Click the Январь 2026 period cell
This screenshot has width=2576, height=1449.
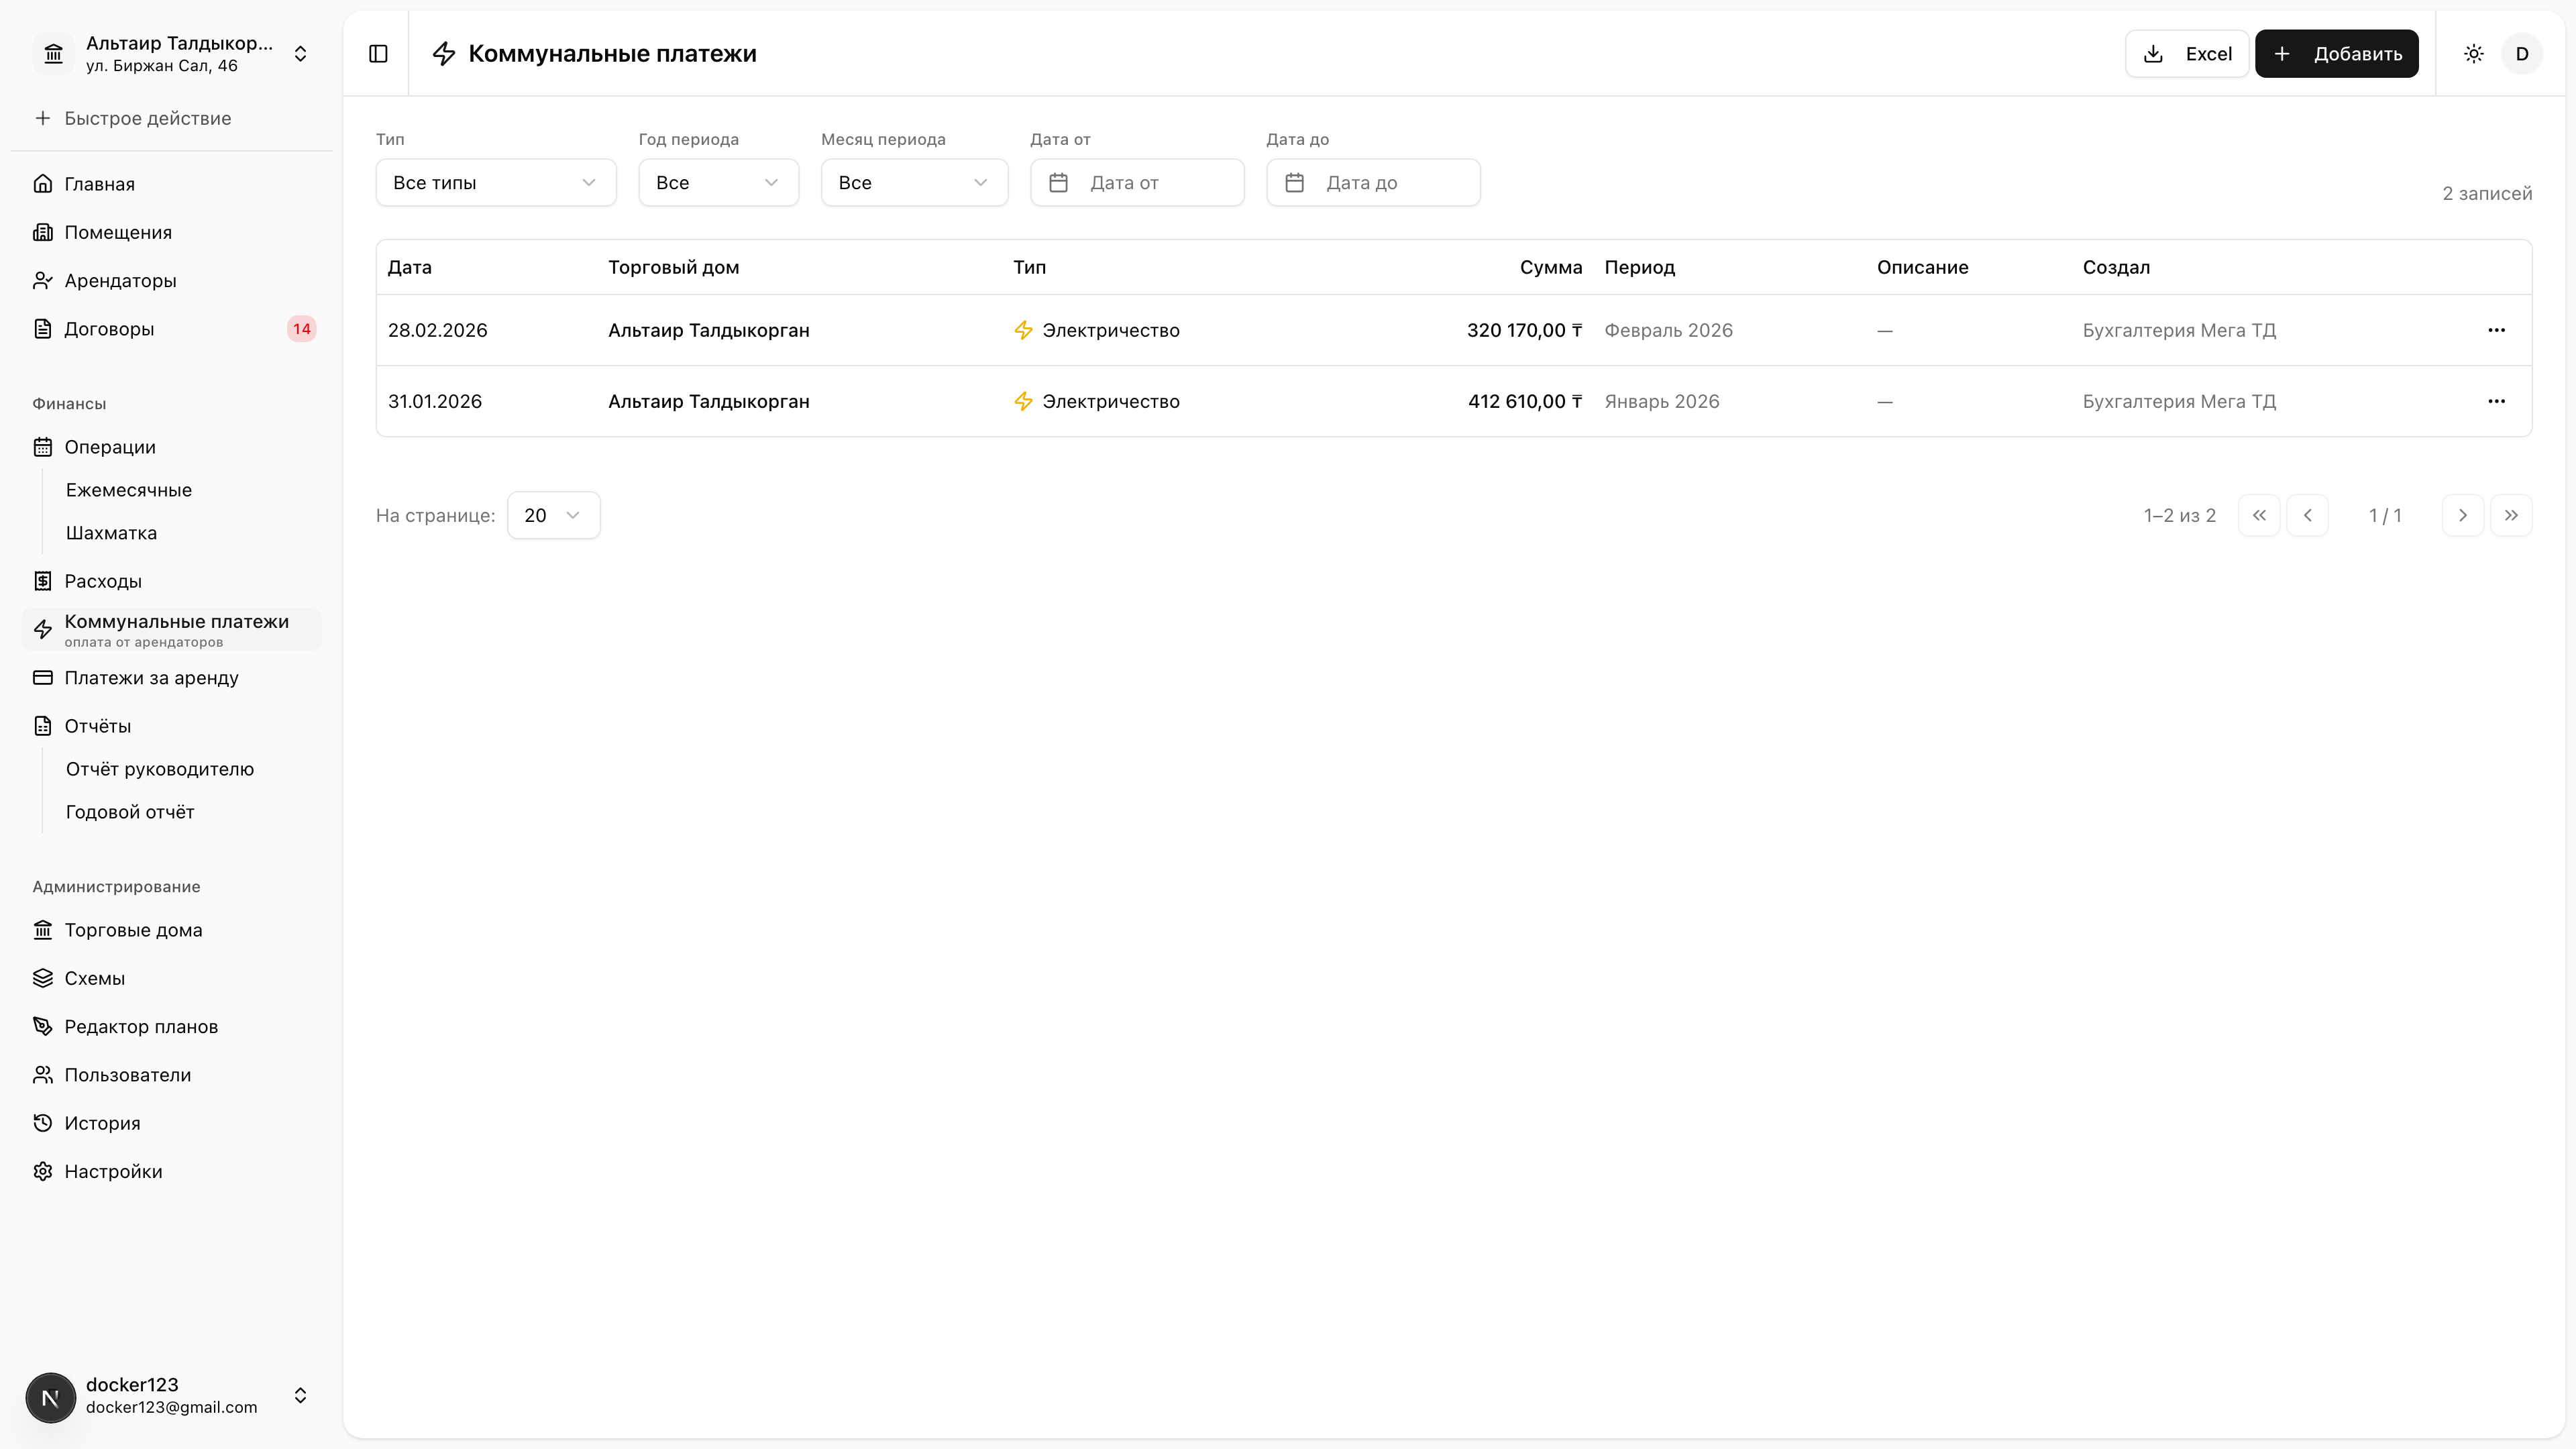[x=1661, y=401]
